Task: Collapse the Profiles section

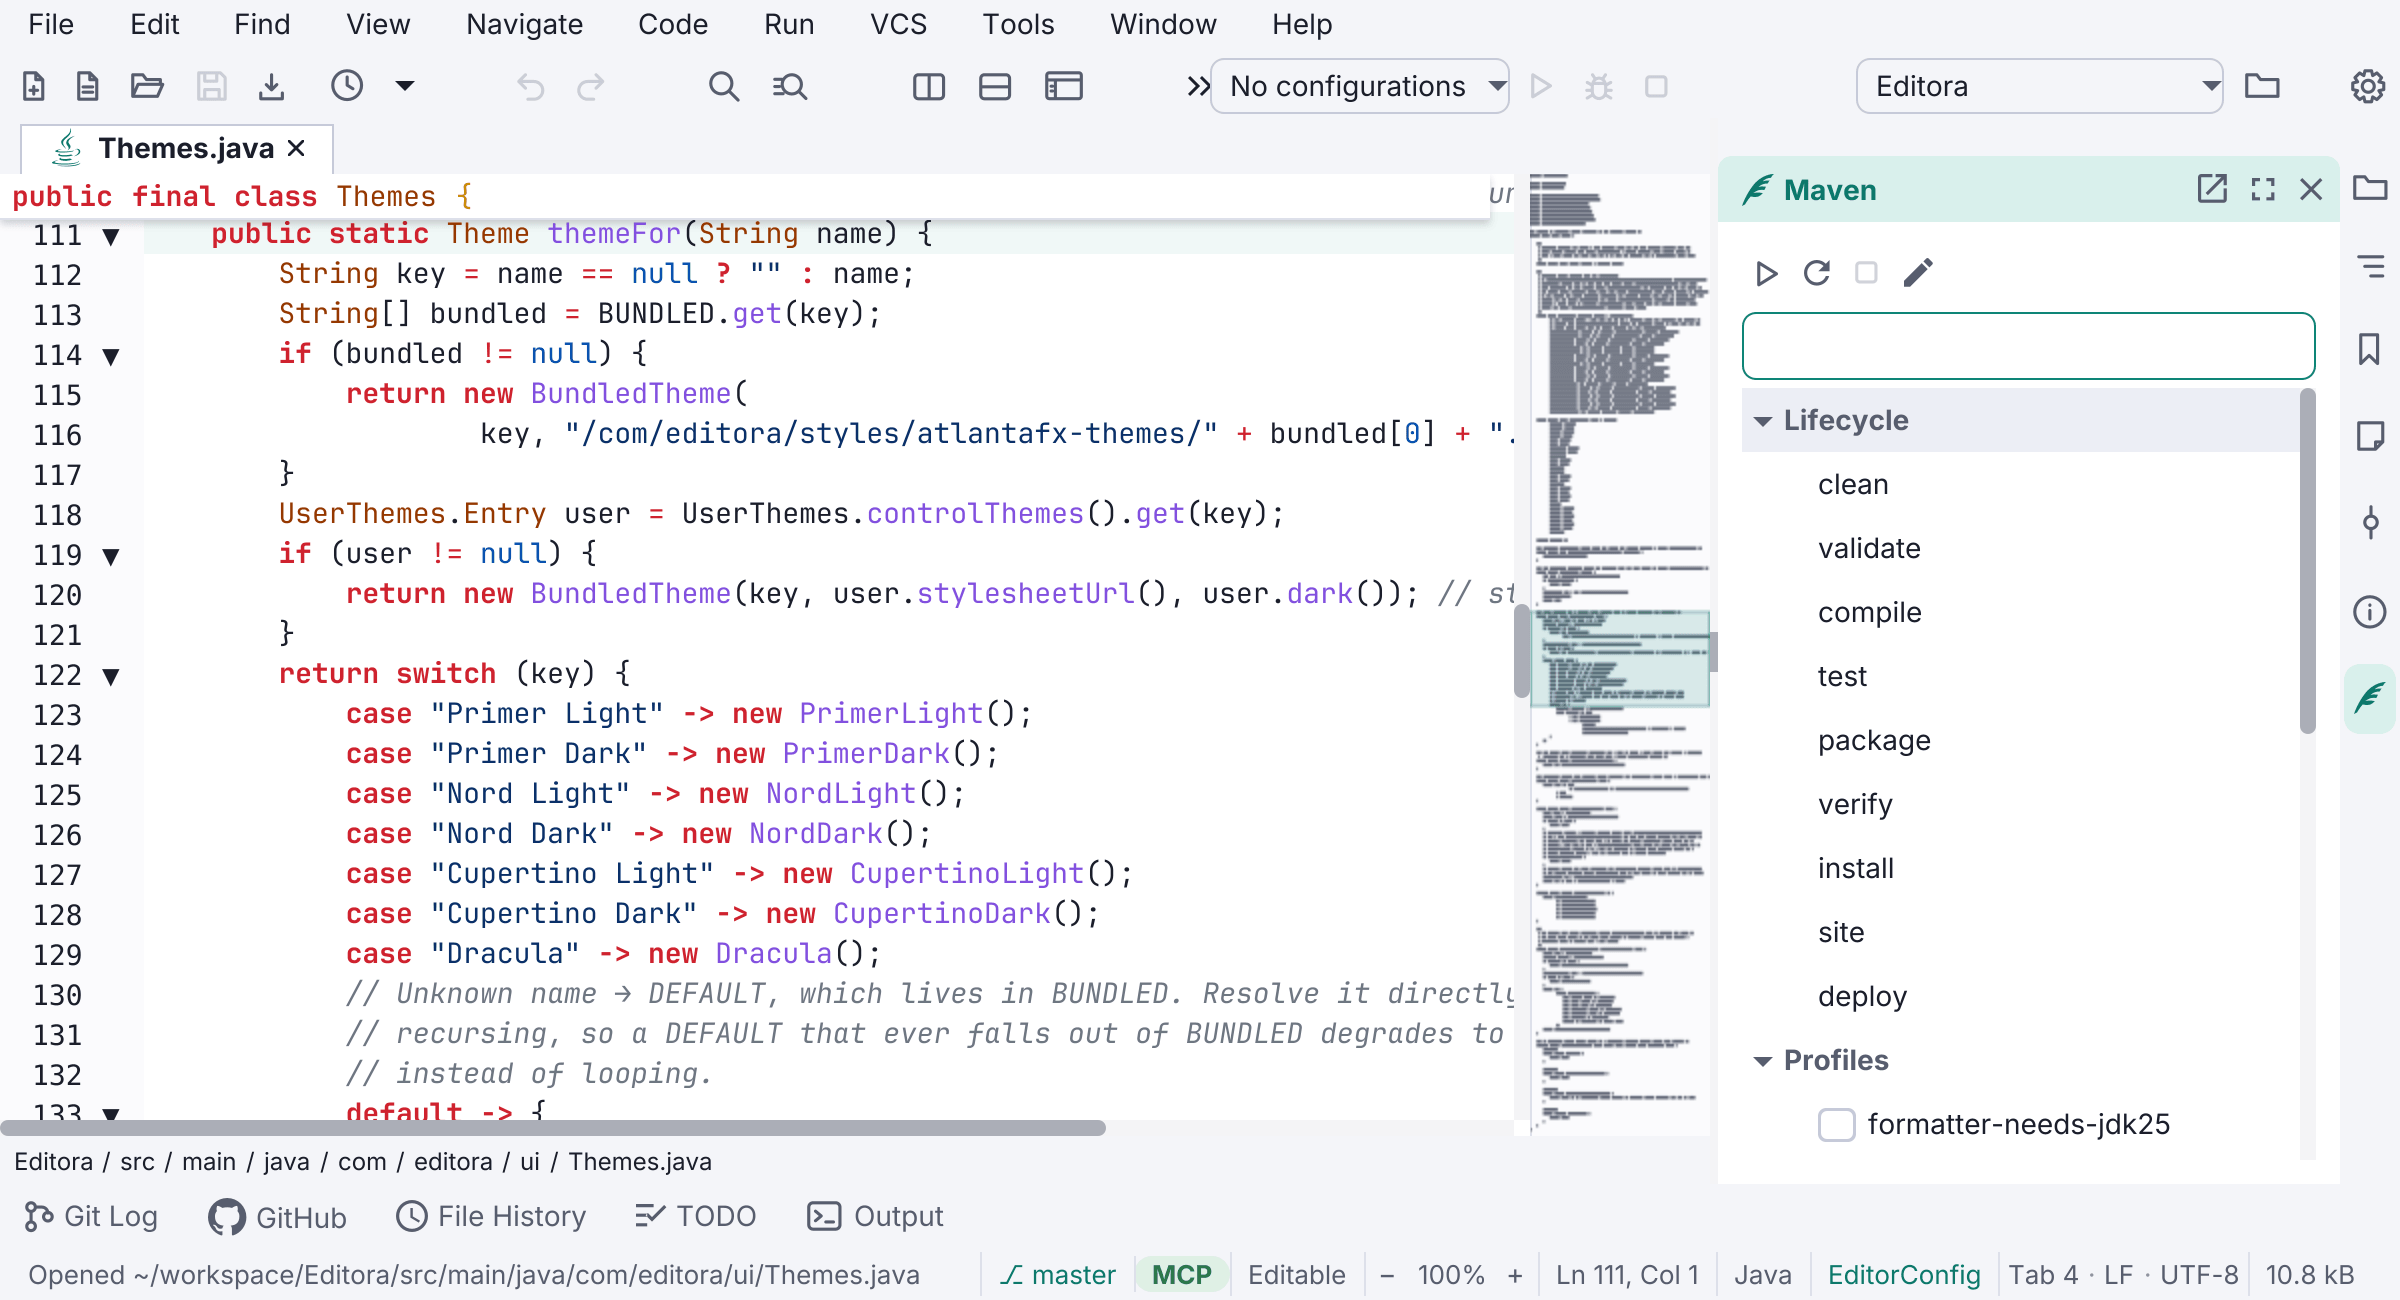Action: 1763,1061
